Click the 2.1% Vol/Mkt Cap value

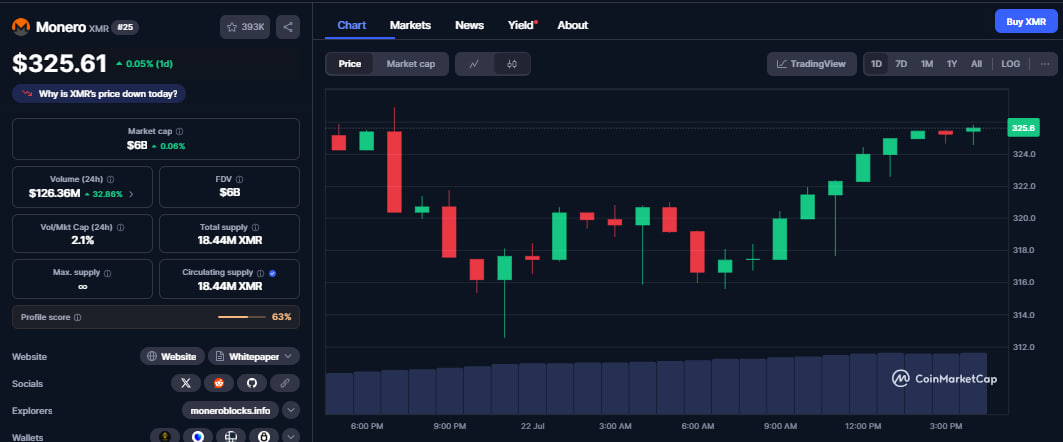point(82,241)
